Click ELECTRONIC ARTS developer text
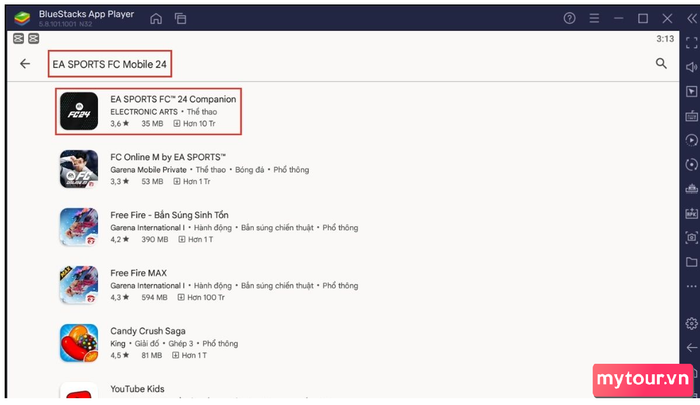 point(144,112)
